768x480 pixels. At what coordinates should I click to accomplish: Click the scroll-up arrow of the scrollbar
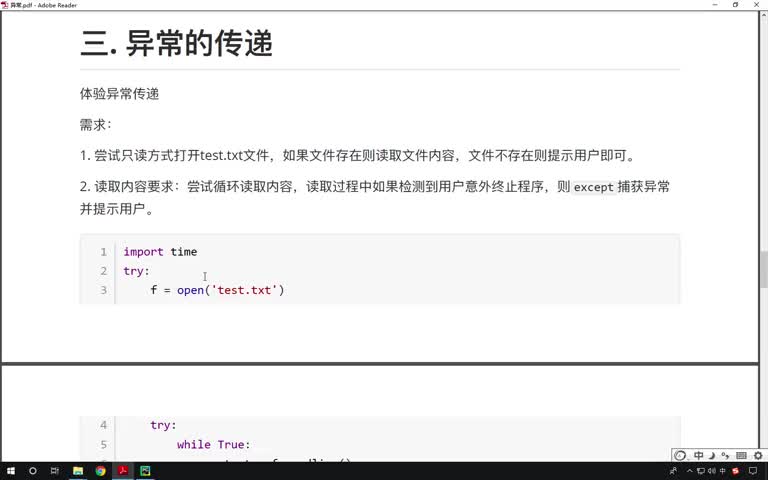[764, 15]
